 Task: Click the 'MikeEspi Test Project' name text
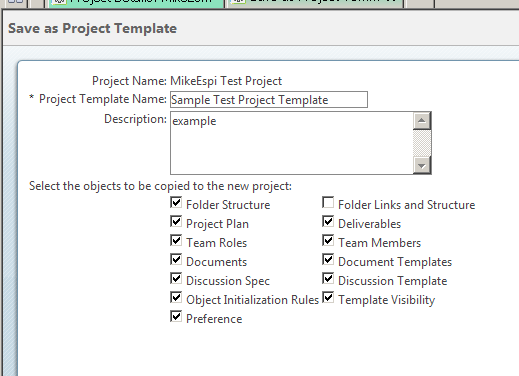pos(226,81)
